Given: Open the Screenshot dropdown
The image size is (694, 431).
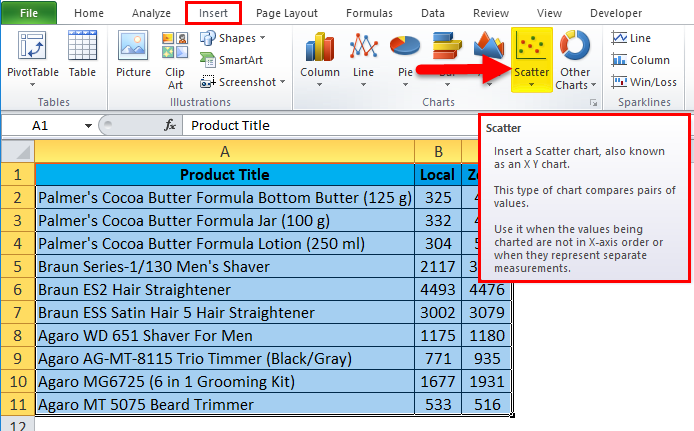Looking at the screenshot, I should (x=243, y=82).
